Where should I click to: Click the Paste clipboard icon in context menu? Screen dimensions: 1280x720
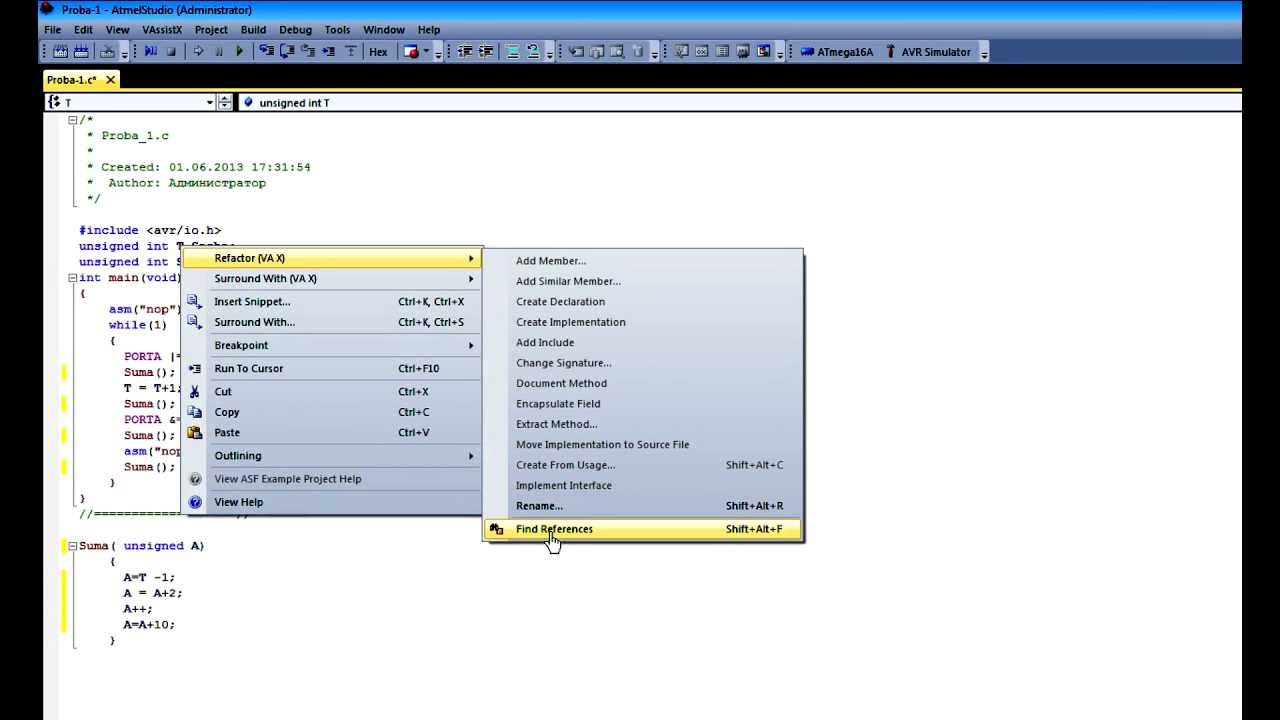(x=195, y=433)
